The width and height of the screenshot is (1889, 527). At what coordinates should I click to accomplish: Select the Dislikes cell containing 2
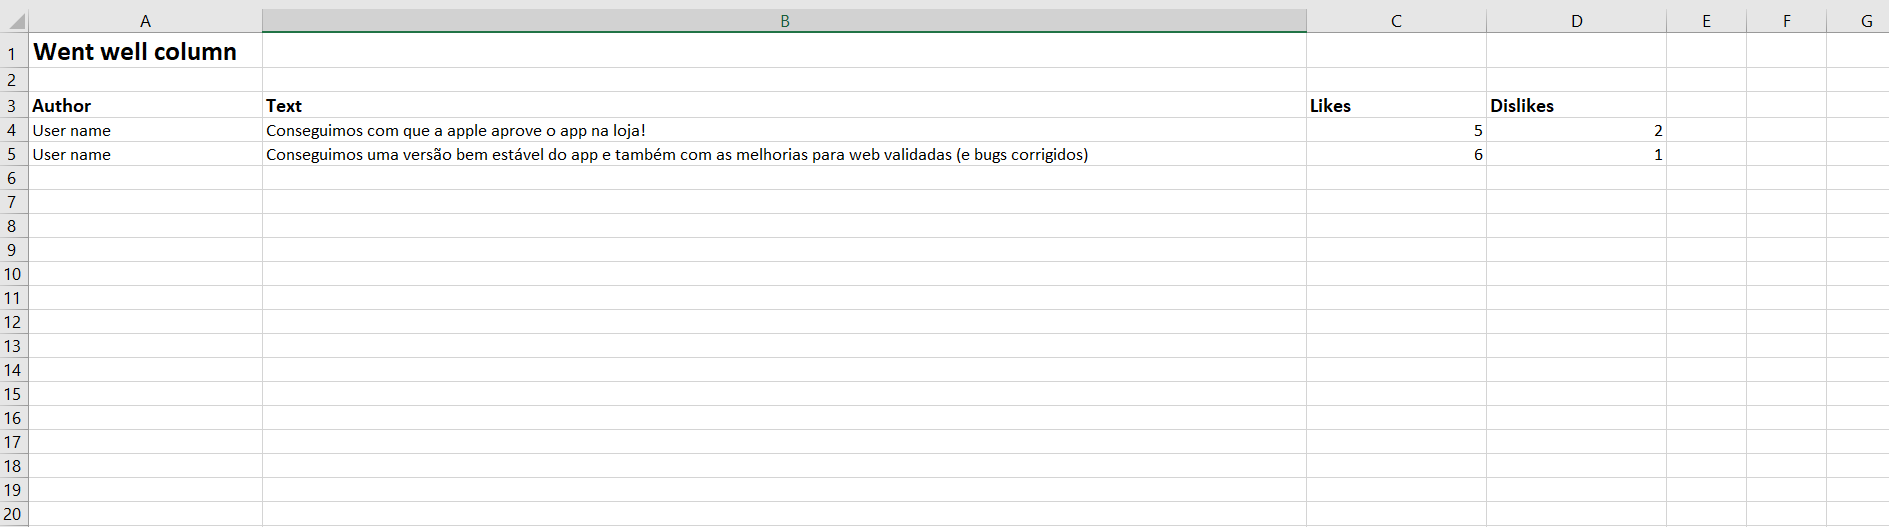pos(1576,130)
